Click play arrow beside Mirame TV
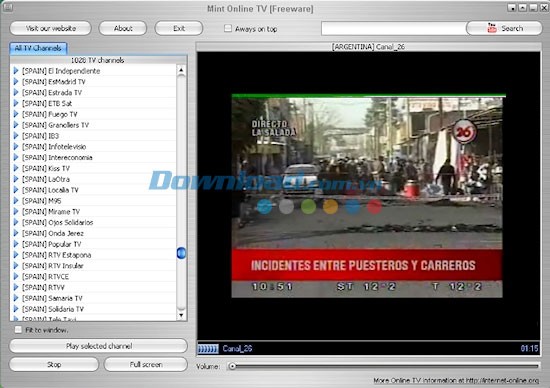Screen dimensions: 550x388 16,212
